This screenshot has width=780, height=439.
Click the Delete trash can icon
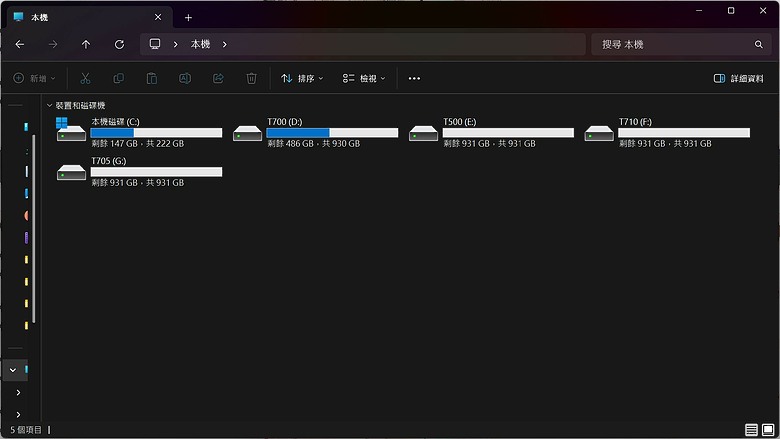coord(251,79)
